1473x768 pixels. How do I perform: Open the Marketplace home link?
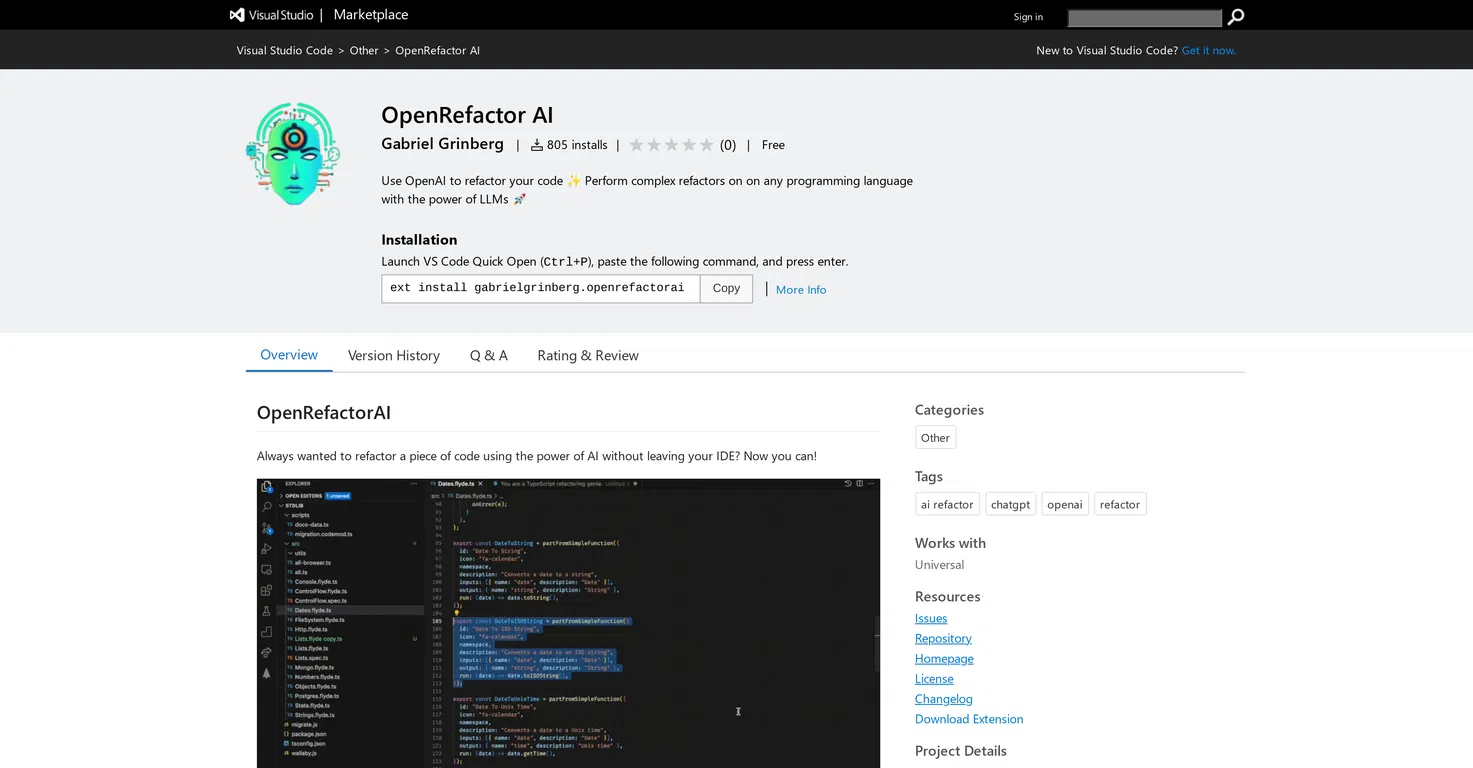(x=370, y=15)
